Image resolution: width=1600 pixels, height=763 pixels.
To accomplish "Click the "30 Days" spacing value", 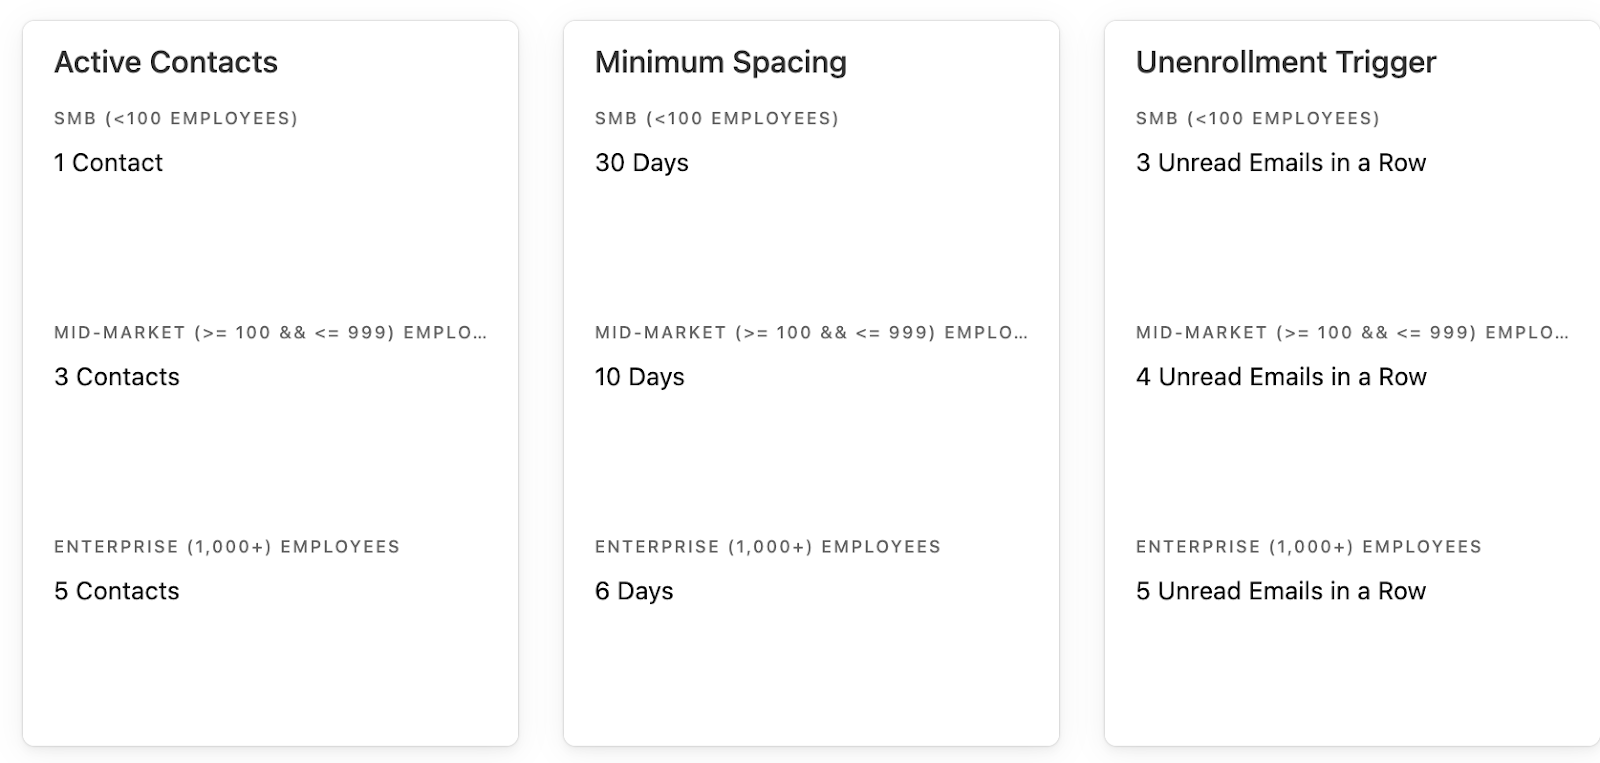I will tap(641, 163).
